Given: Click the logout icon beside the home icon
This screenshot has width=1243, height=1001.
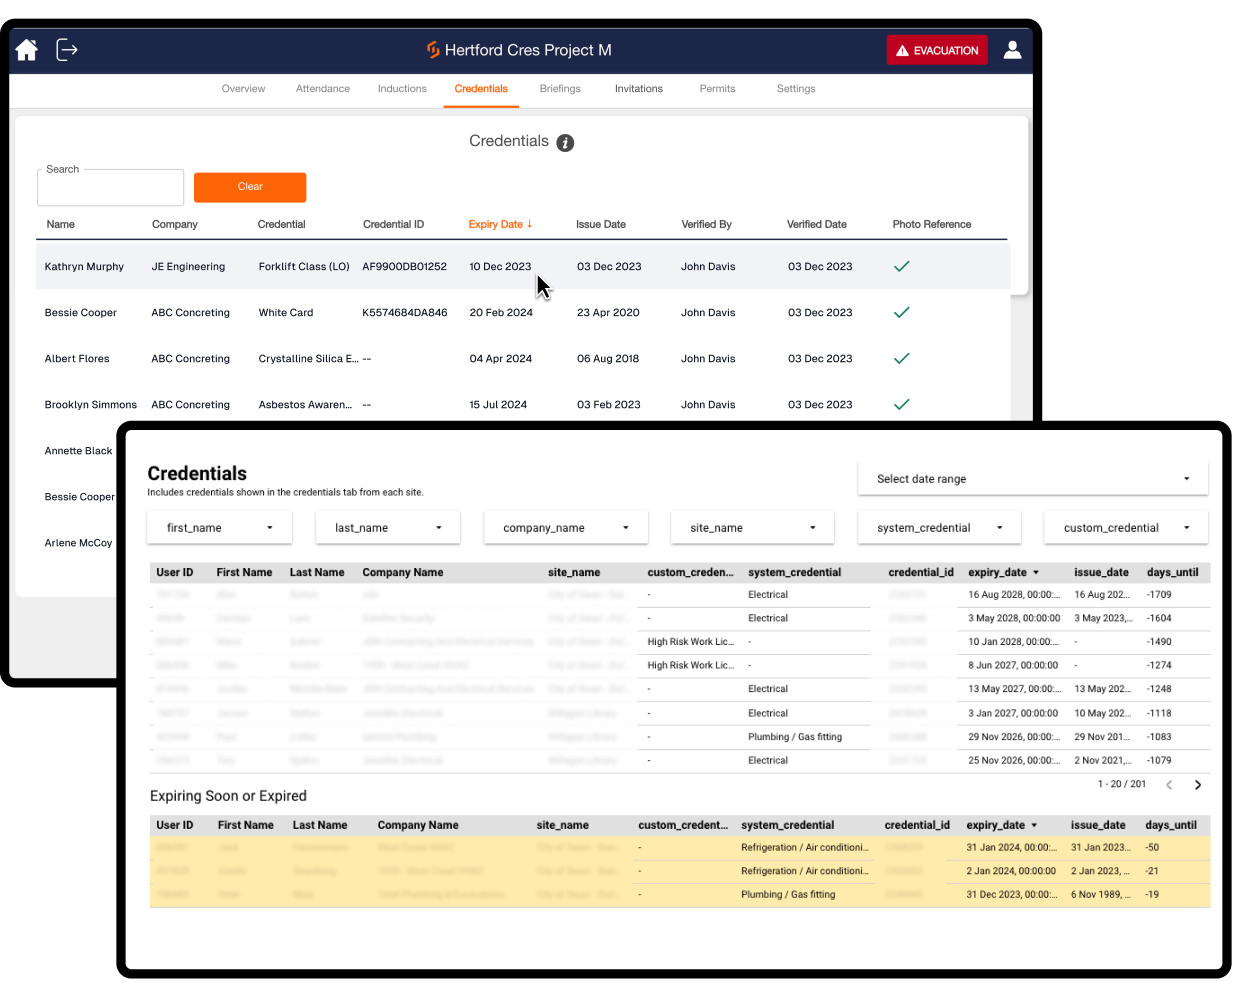Looking at the screenshot, I should tap(66, 49).
